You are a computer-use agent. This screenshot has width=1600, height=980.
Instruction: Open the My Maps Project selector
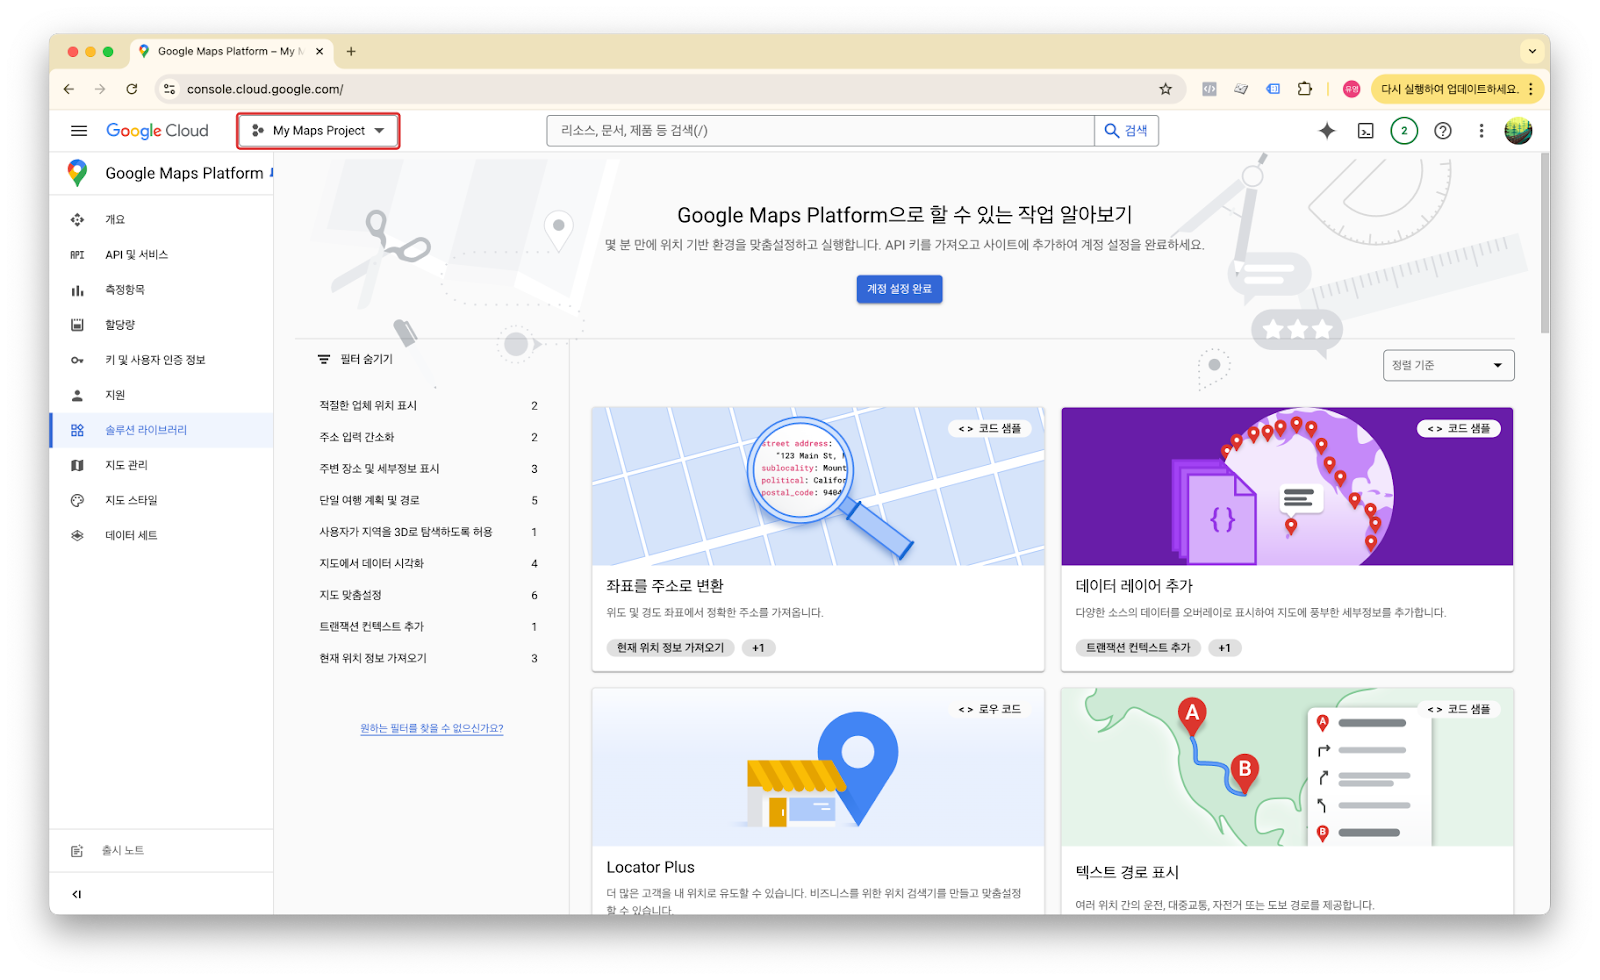click(318, 131)
